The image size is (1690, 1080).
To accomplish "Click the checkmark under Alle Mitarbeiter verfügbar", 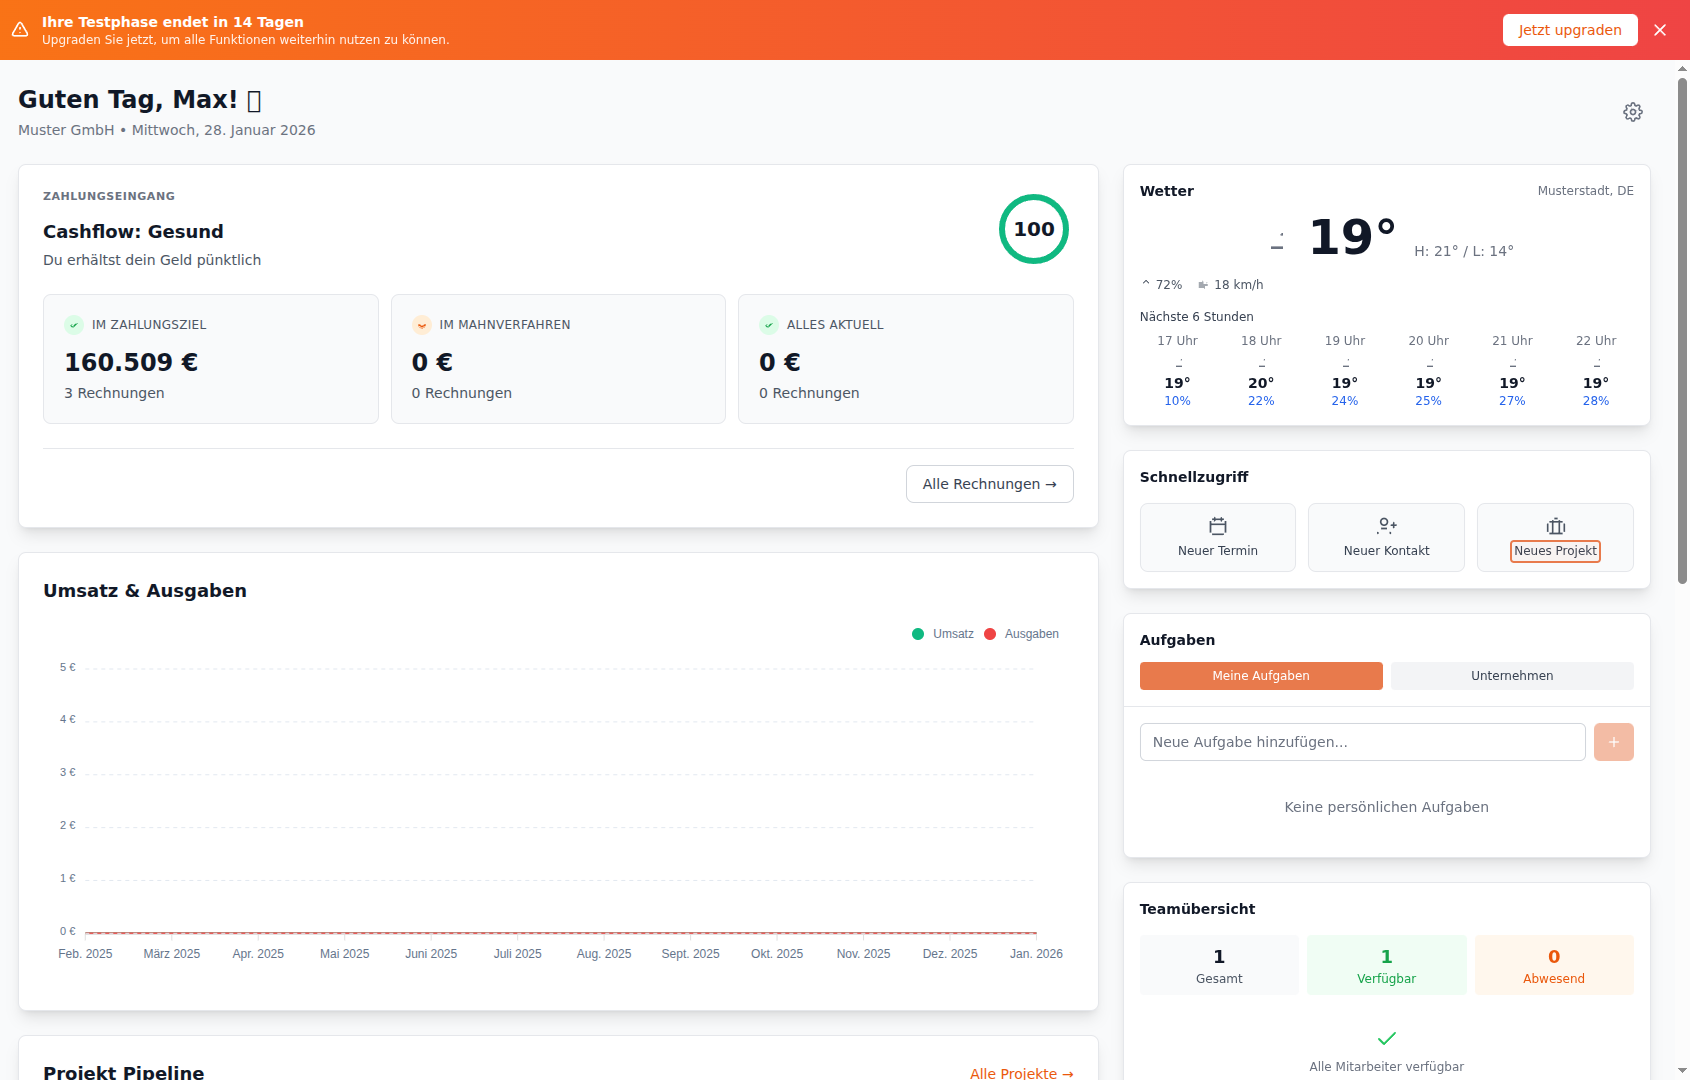I will click(x=1386, y=1038).
